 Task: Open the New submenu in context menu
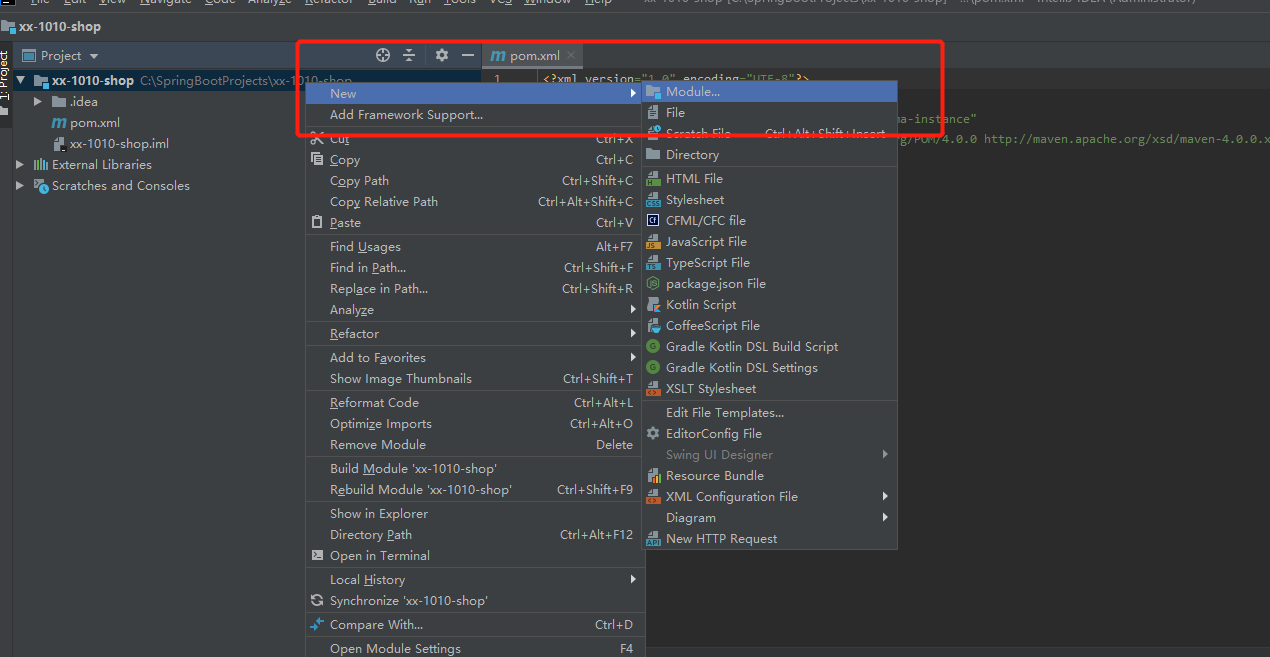click(474, 93)
